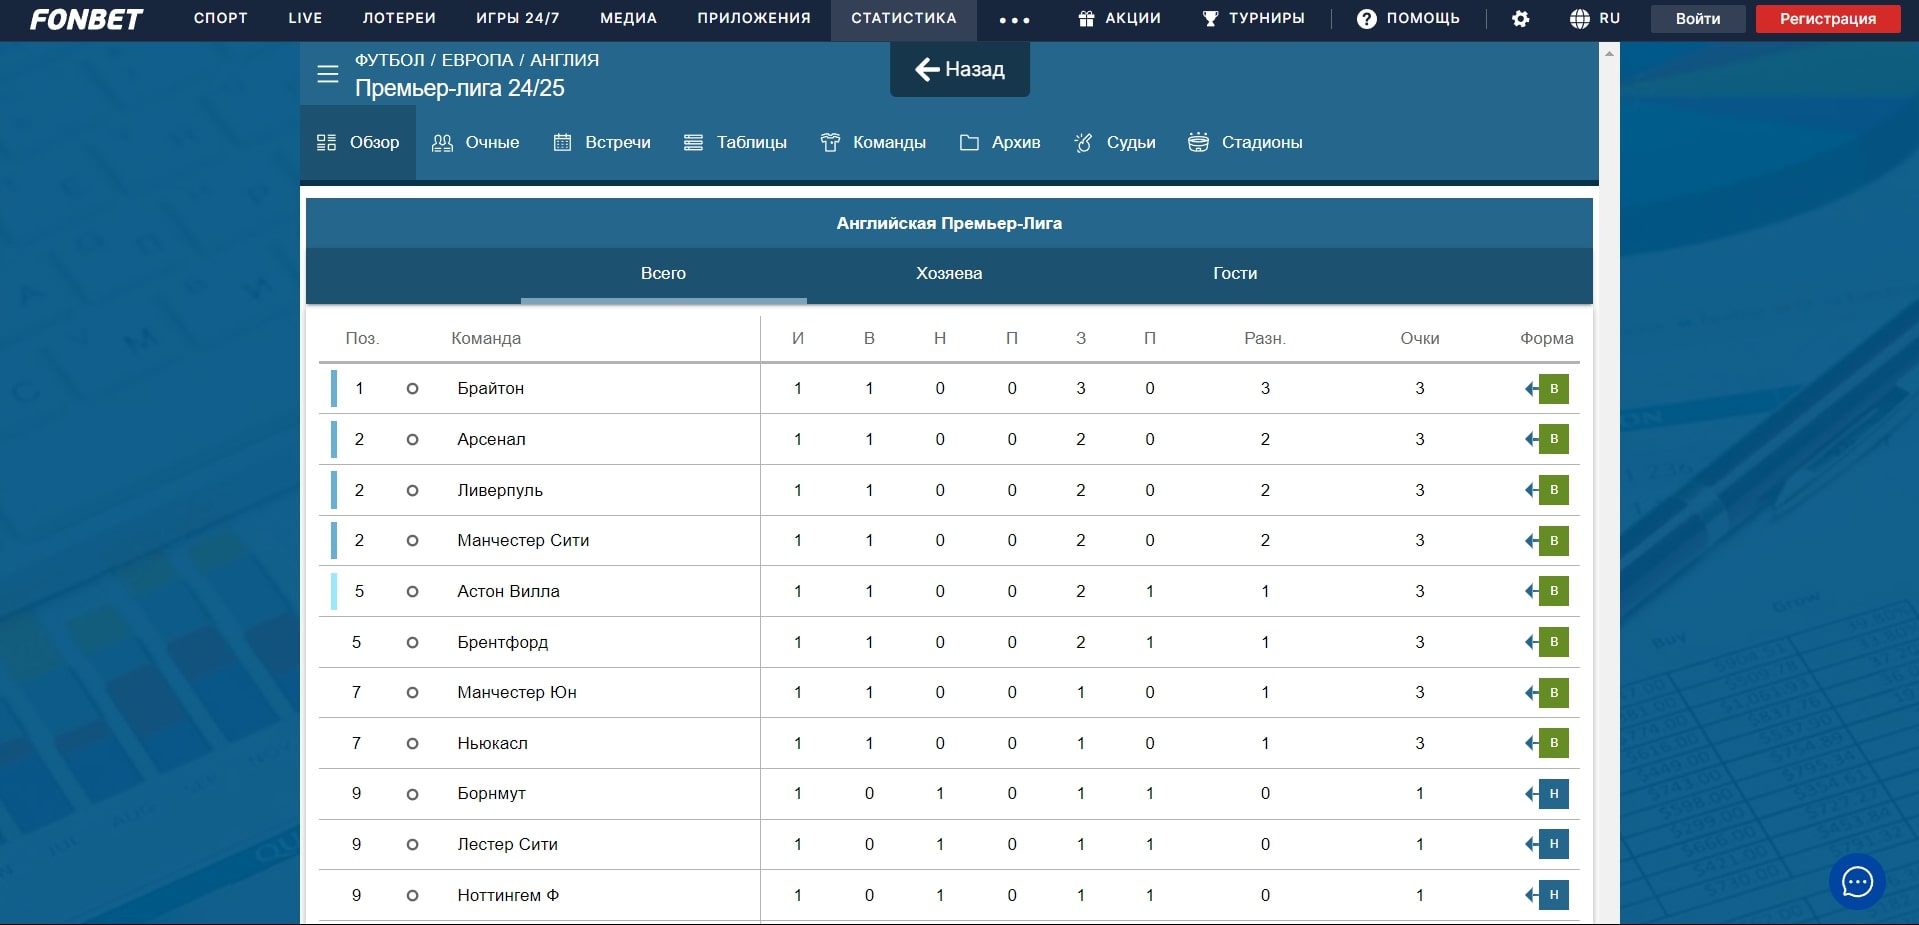The width and height of the screenshot is (1919, 925).
Task: Click the Астон Вилла form В badge
Action: pyautogui.click(x=1554, y=591)
